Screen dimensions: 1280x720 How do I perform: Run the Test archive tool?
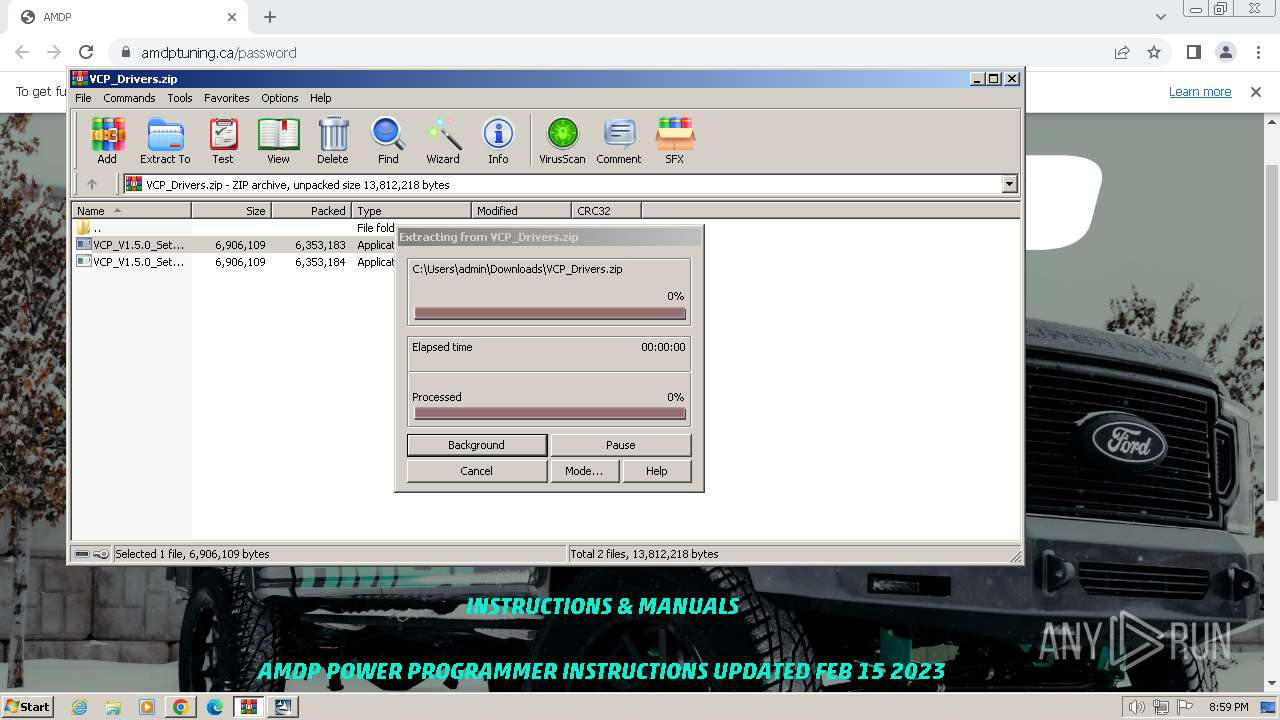click(x=223, y=141)
